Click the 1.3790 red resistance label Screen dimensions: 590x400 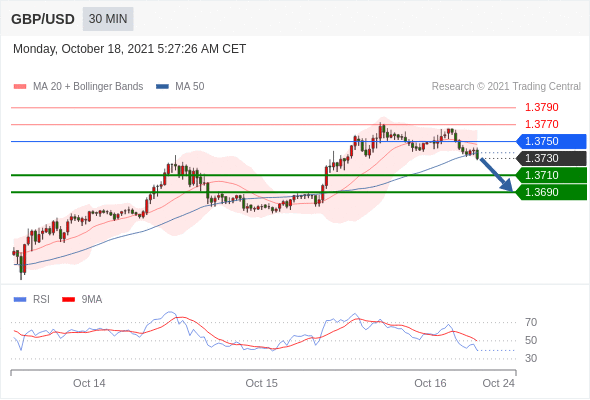pos(541,108)
